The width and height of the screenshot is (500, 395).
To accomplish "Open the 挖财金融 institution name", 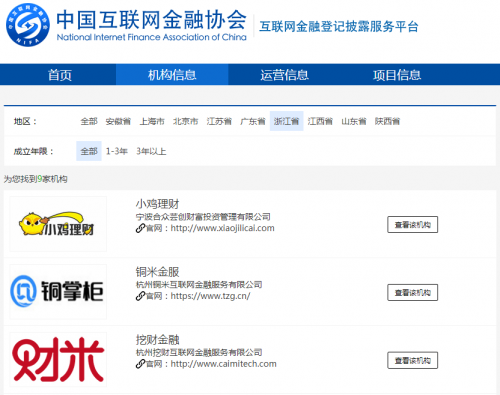I will [157, 340].
